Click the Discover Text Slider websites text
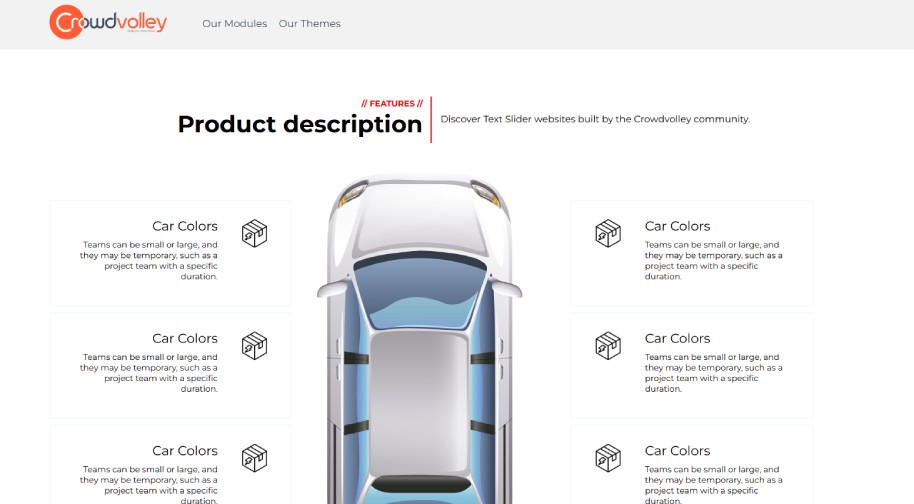This screenshot has width=914, height=504. [x=594, y=119]
